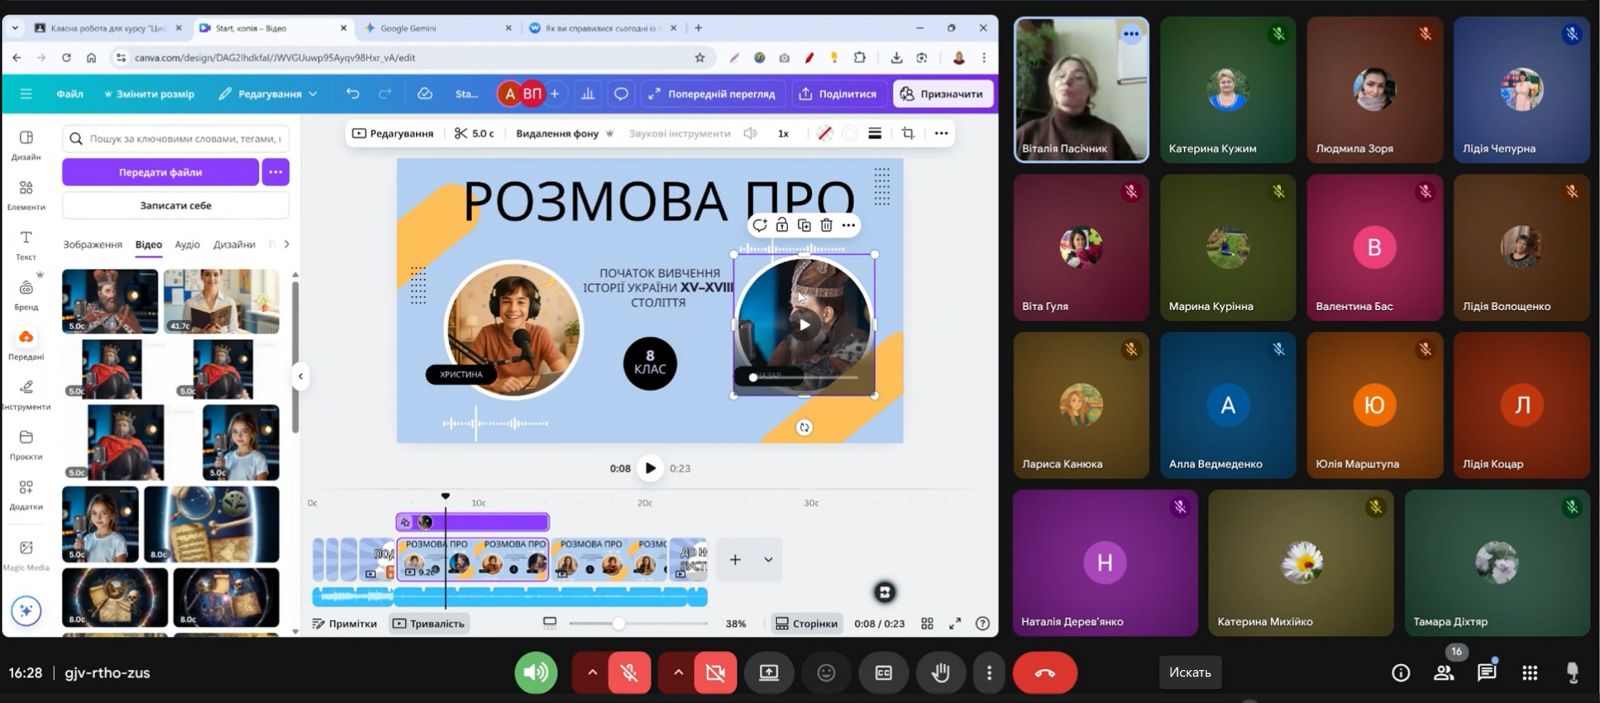Click the Поділитися button
1600x703 pixels.
coord(837,94)
